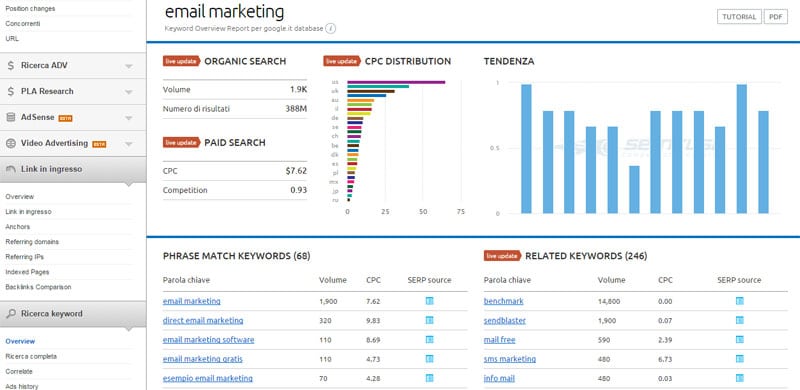The width and height of the screenshot is (800, 390).
Task: Open Ads history in sidebar
Action: click(x=22, y=386)
